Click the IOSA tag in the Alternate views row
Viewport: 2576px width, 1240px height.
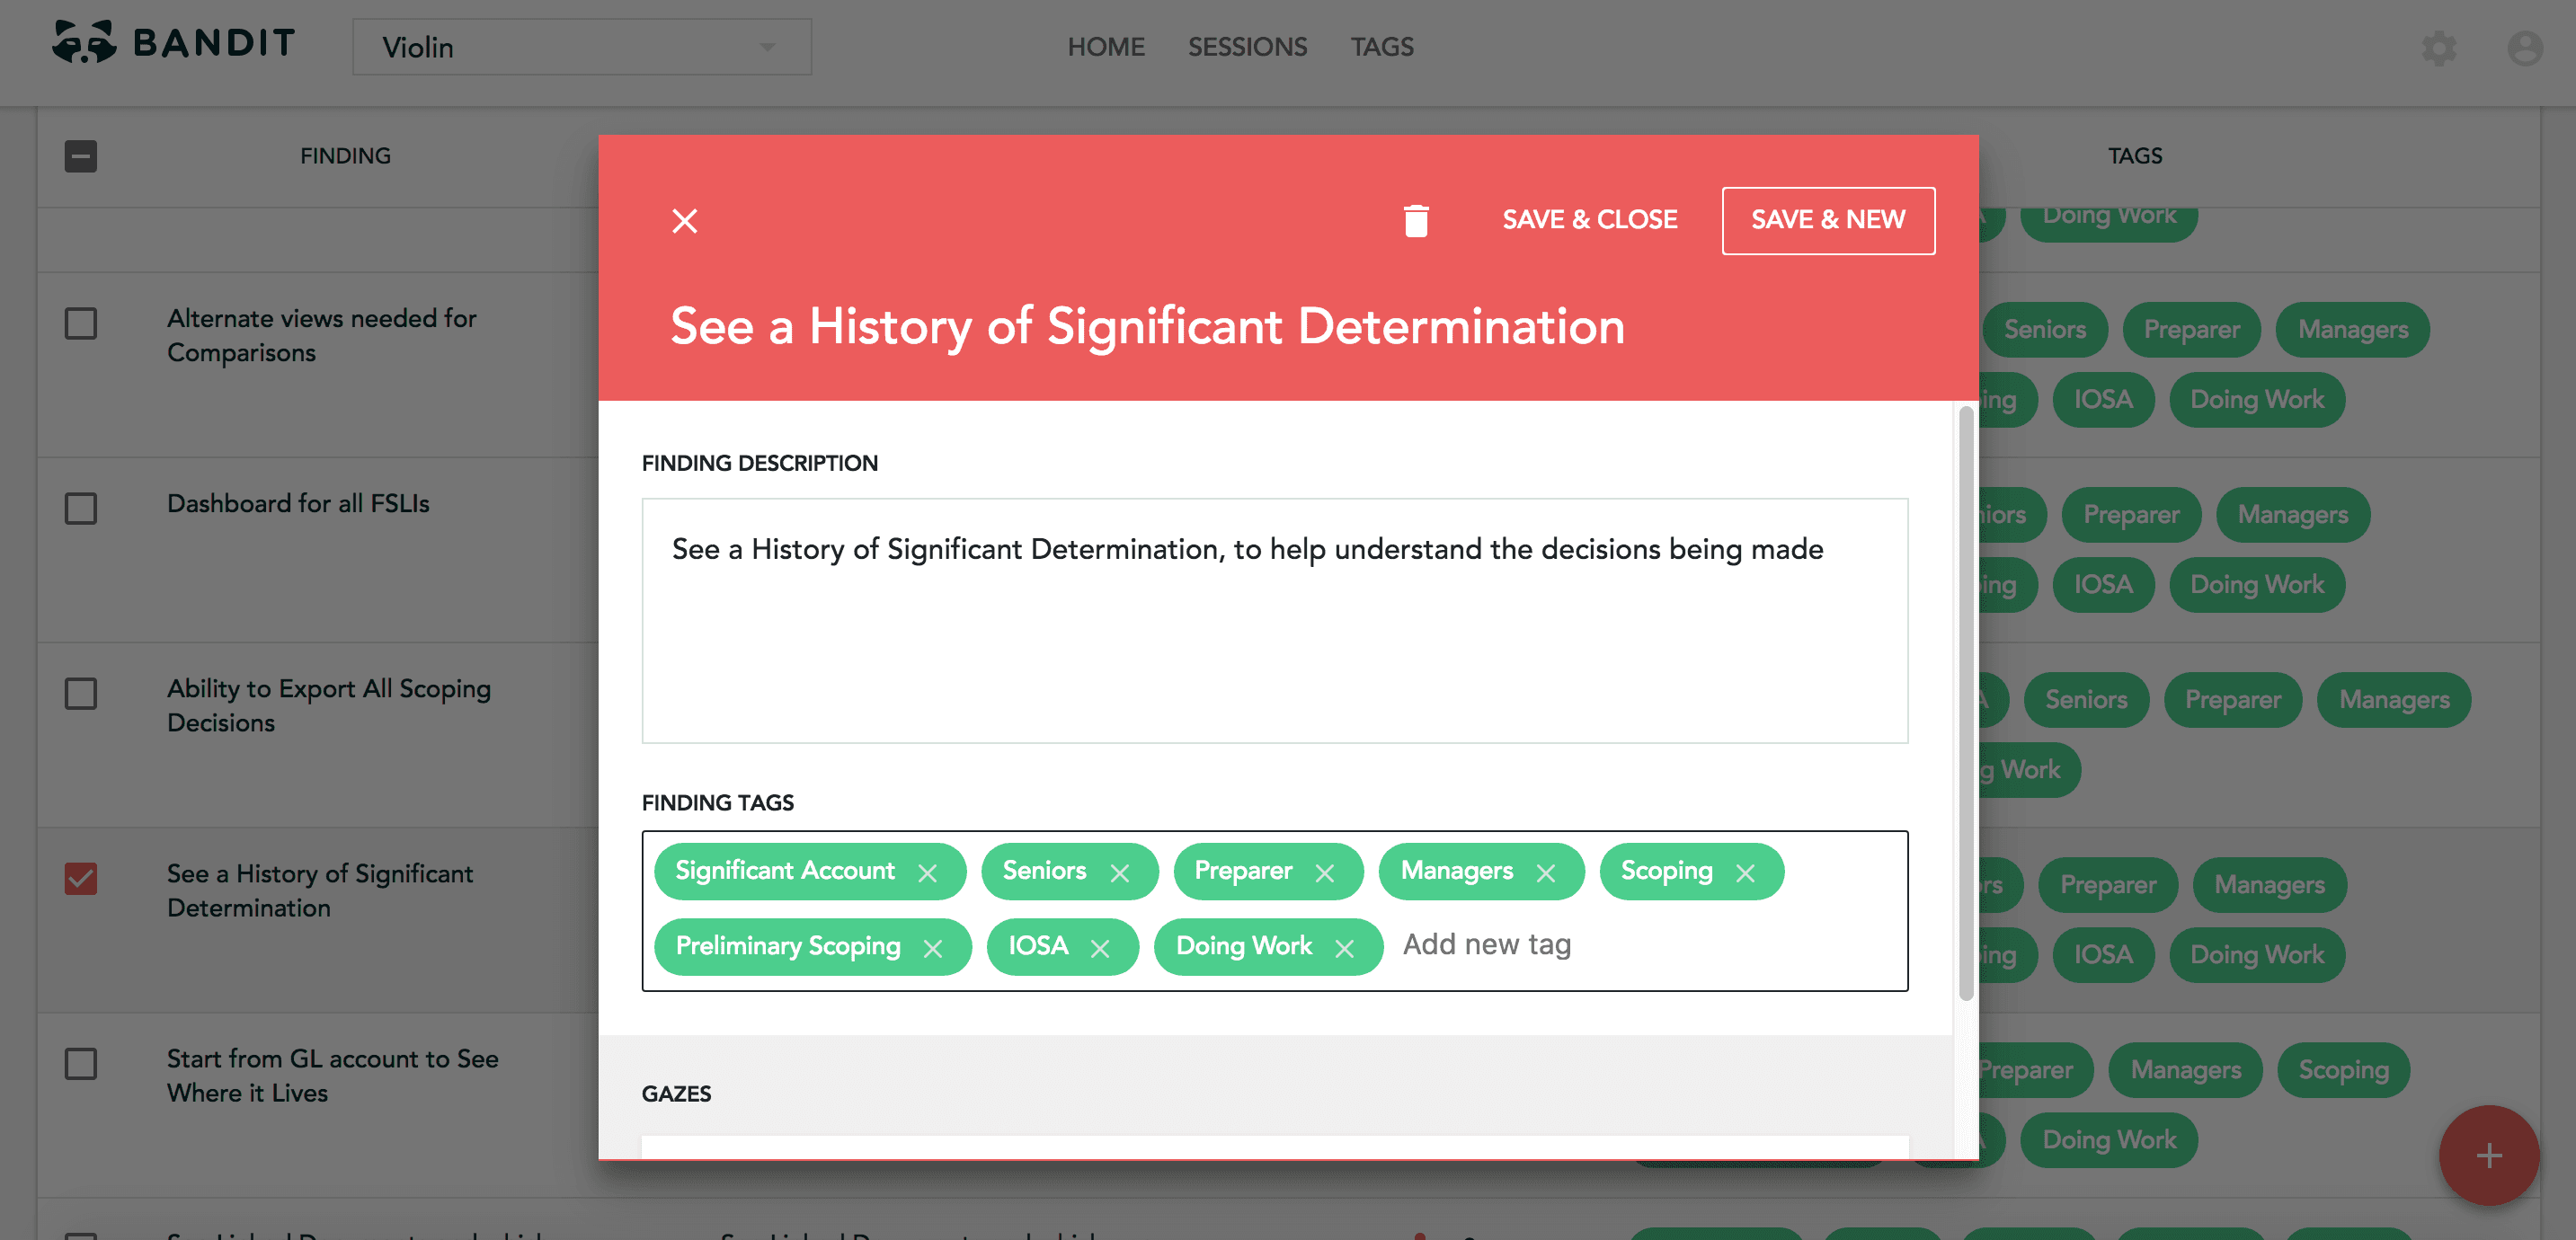pyautogui.click(x=2103, y=399)
